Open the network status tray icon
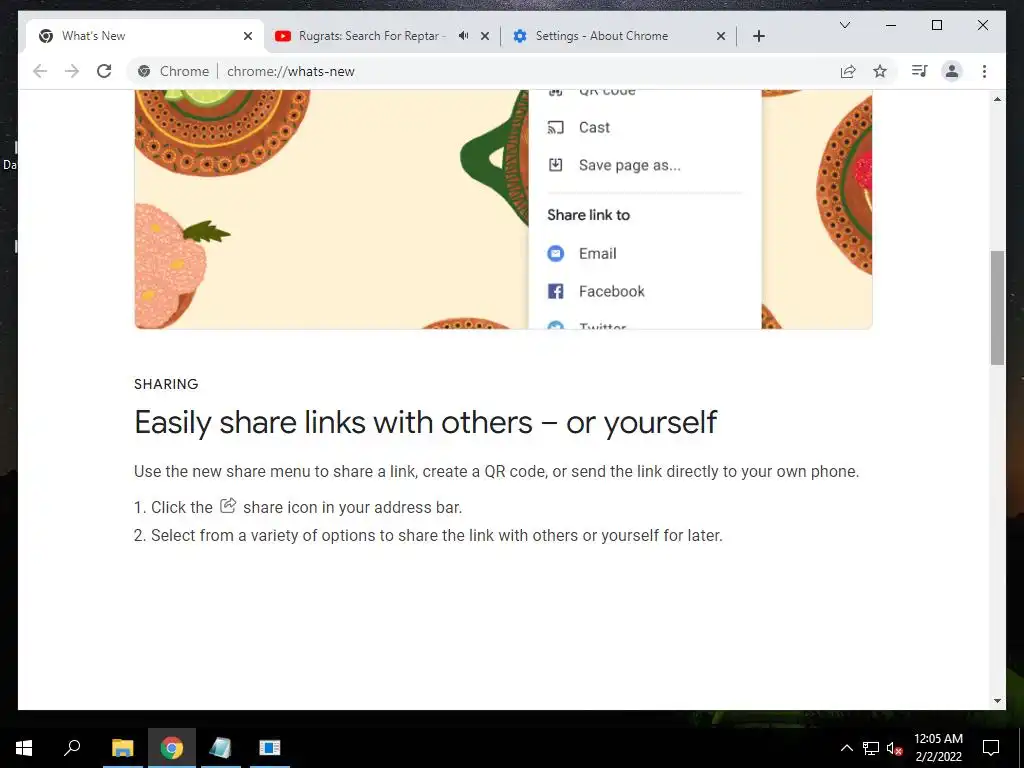 (871, 748)
